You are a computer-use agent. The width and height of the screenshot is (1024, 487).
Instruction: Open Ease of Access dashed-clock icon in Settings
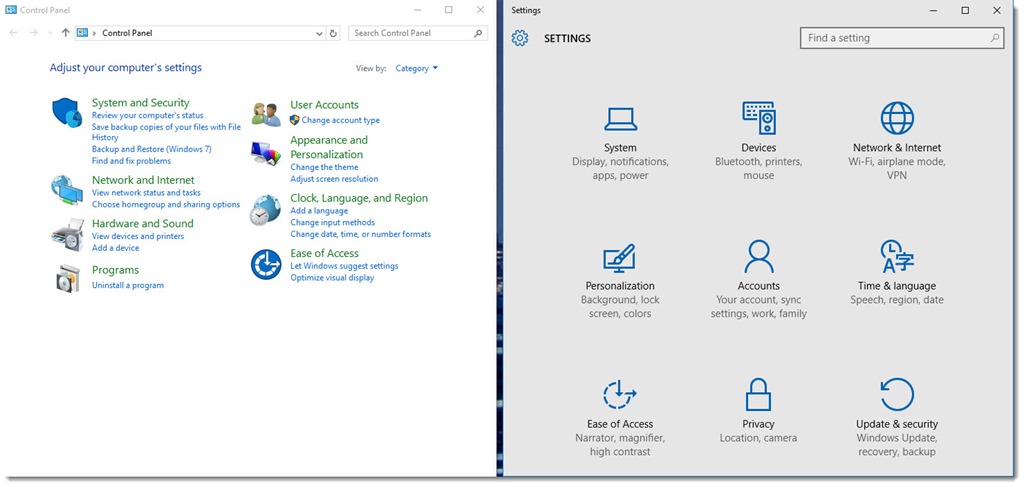(x=619, y=394)
